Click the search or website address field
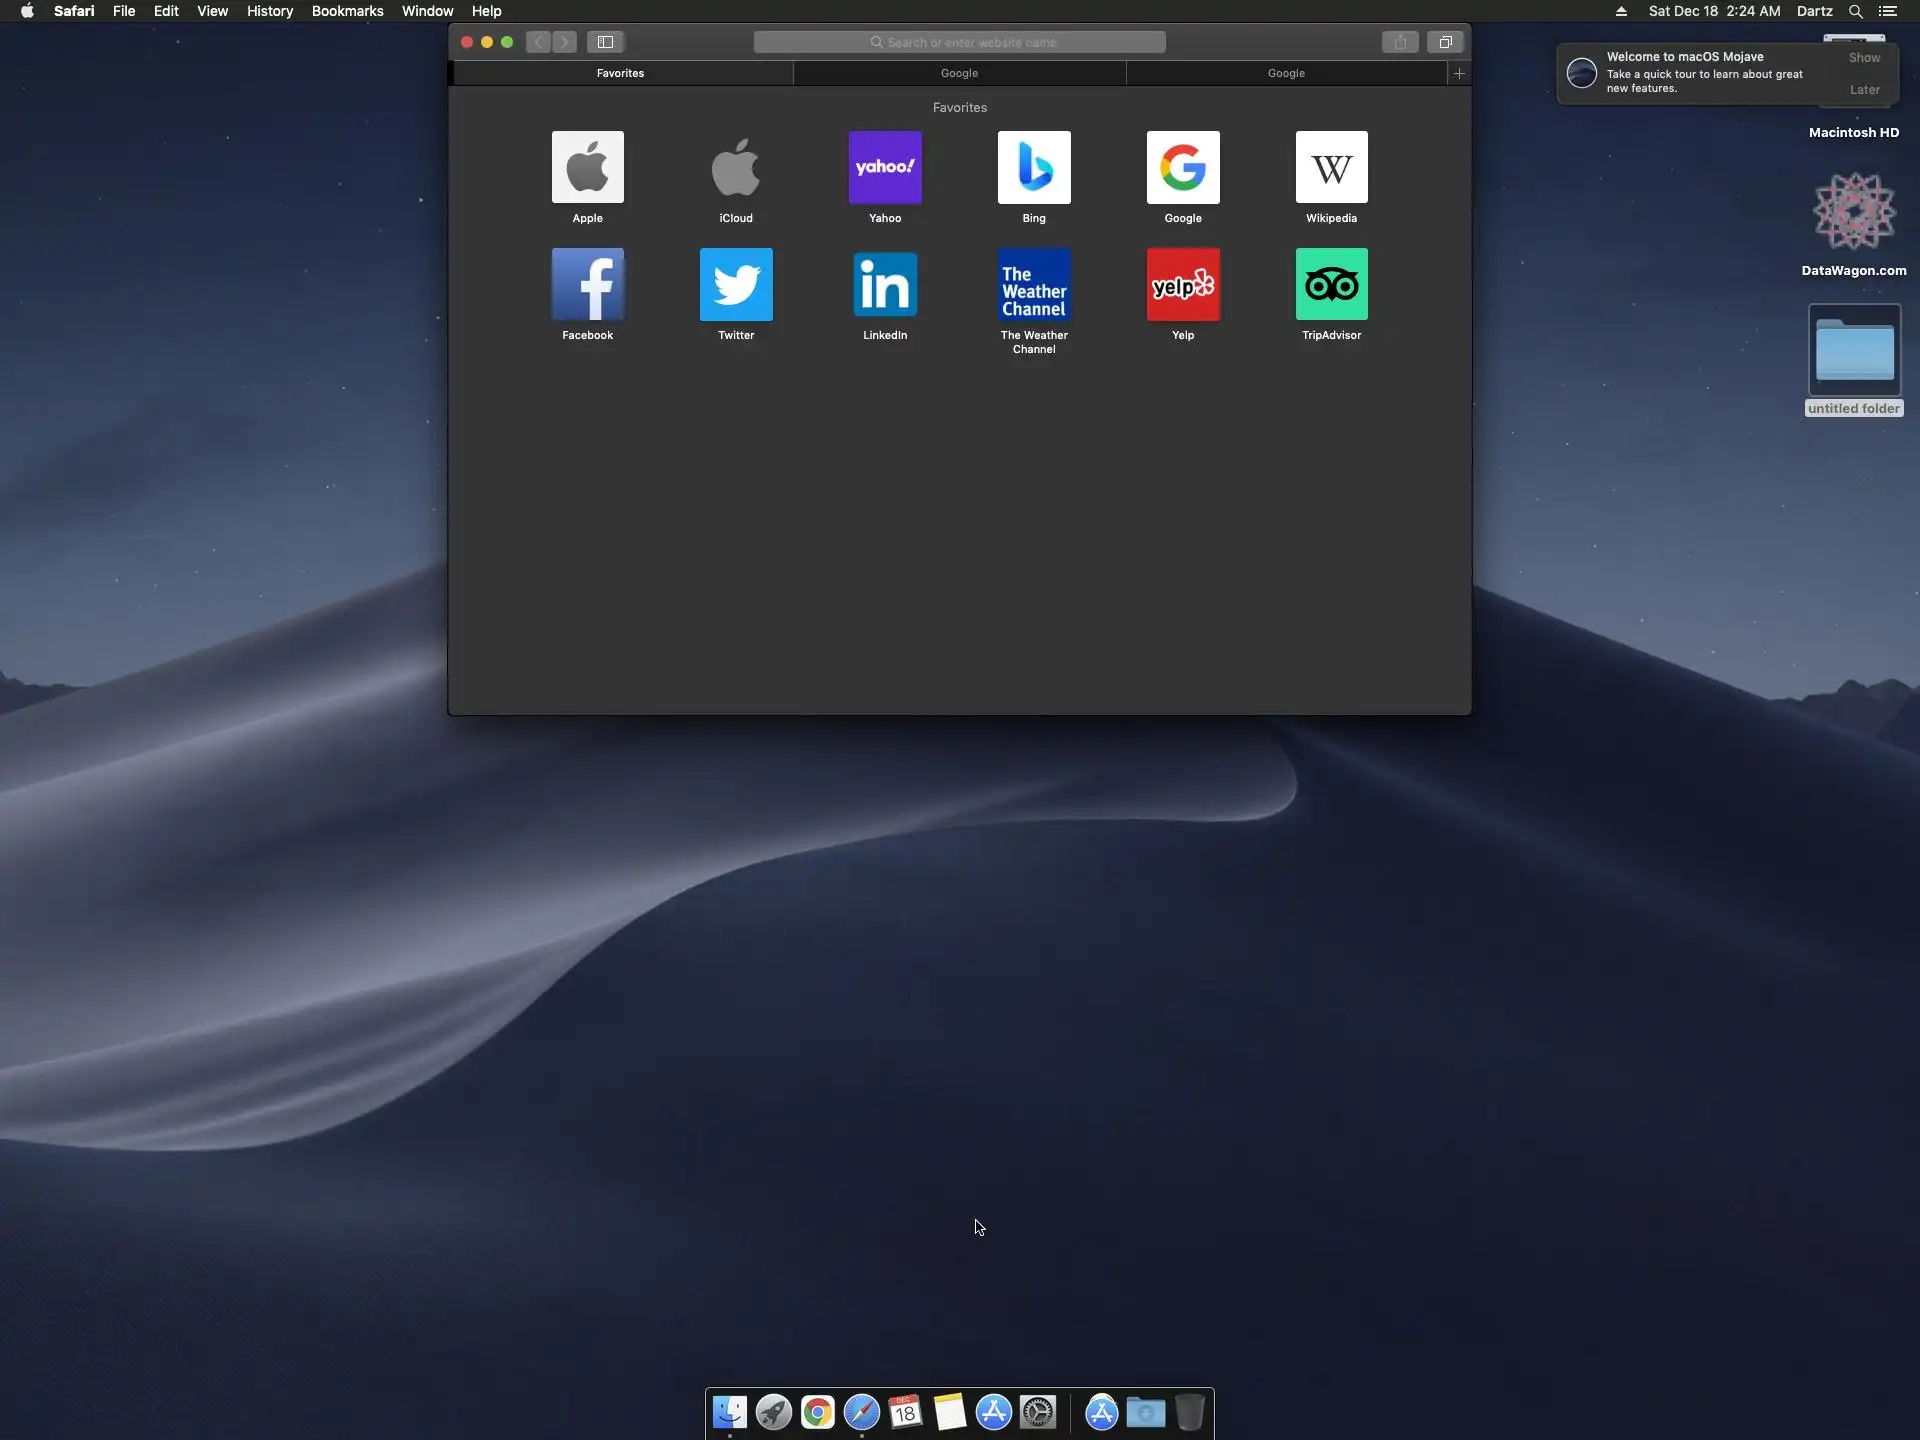The image size is (1920, 1440). [960, 42]
